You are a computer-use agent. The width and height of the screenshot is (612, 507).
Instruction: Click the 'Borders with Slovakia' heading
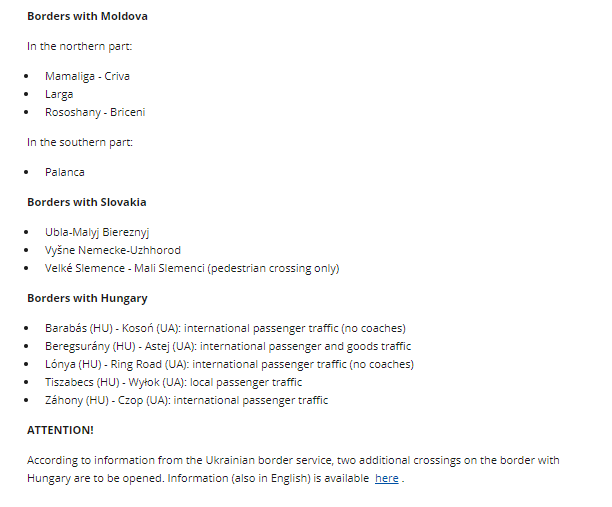pos(87,202)
